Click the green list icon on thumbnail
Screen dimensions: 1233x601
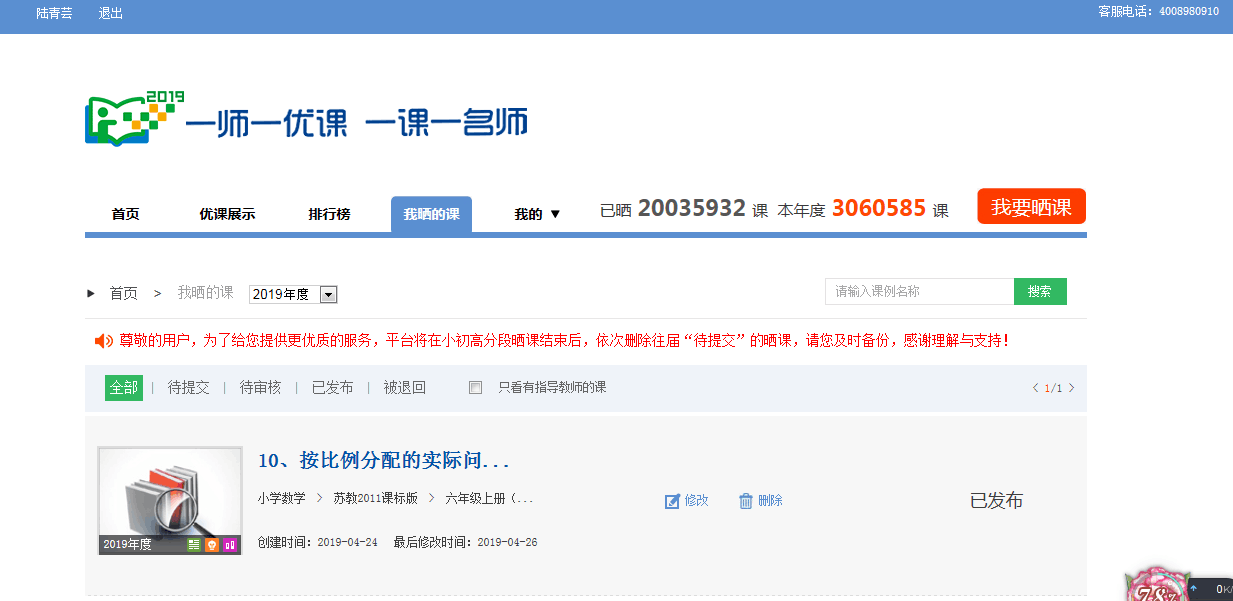[194, 544]
